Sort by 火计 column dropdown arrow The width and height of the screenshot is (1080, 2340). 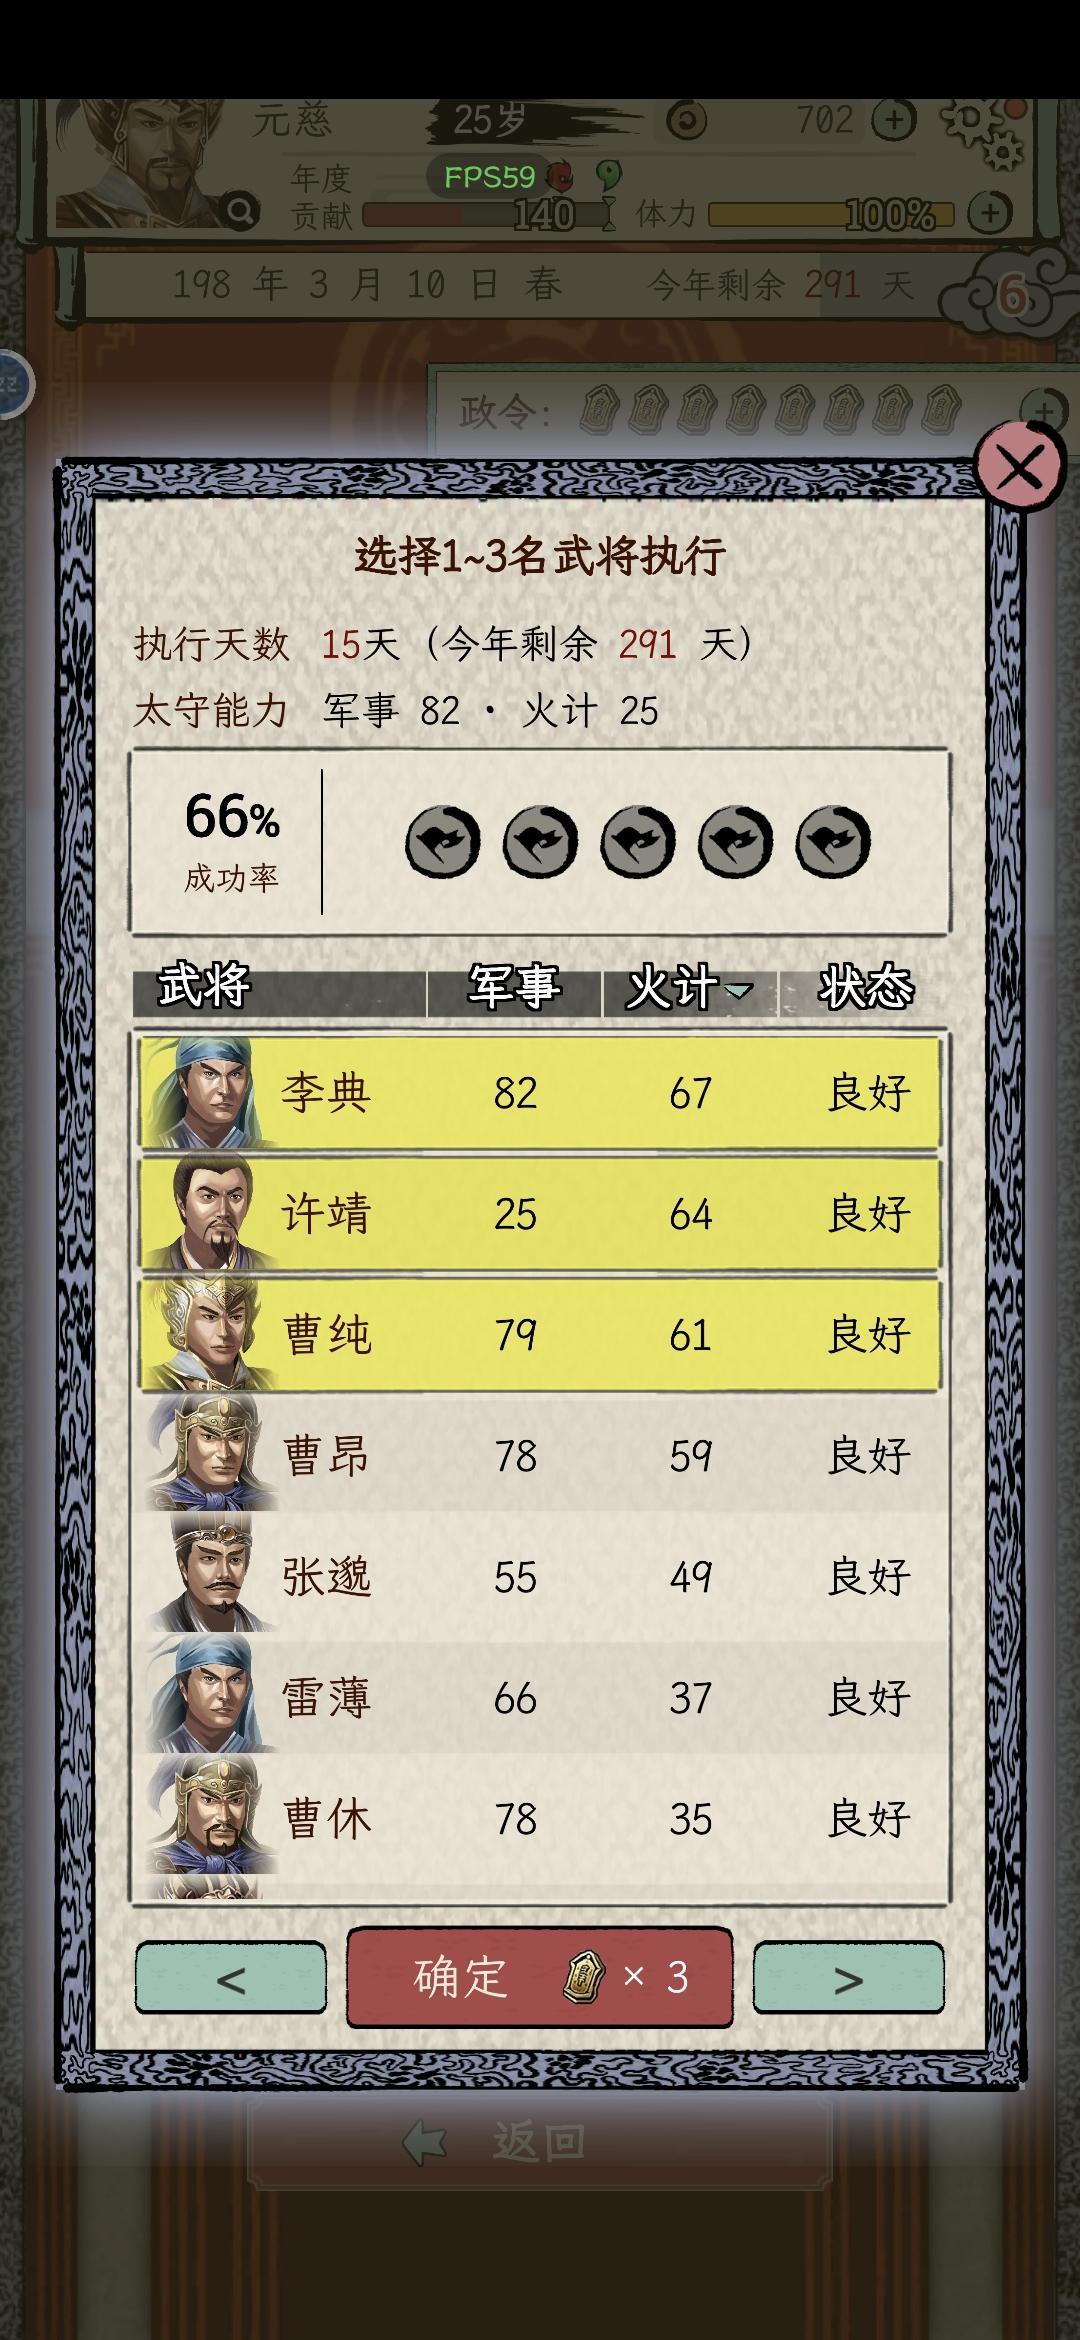point(738,990)
